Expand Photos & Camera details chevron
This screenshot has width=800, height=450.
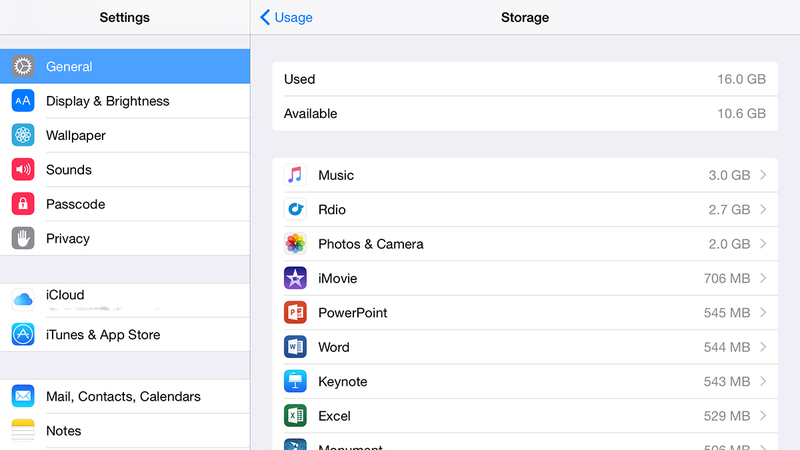(x=763, y=244)
